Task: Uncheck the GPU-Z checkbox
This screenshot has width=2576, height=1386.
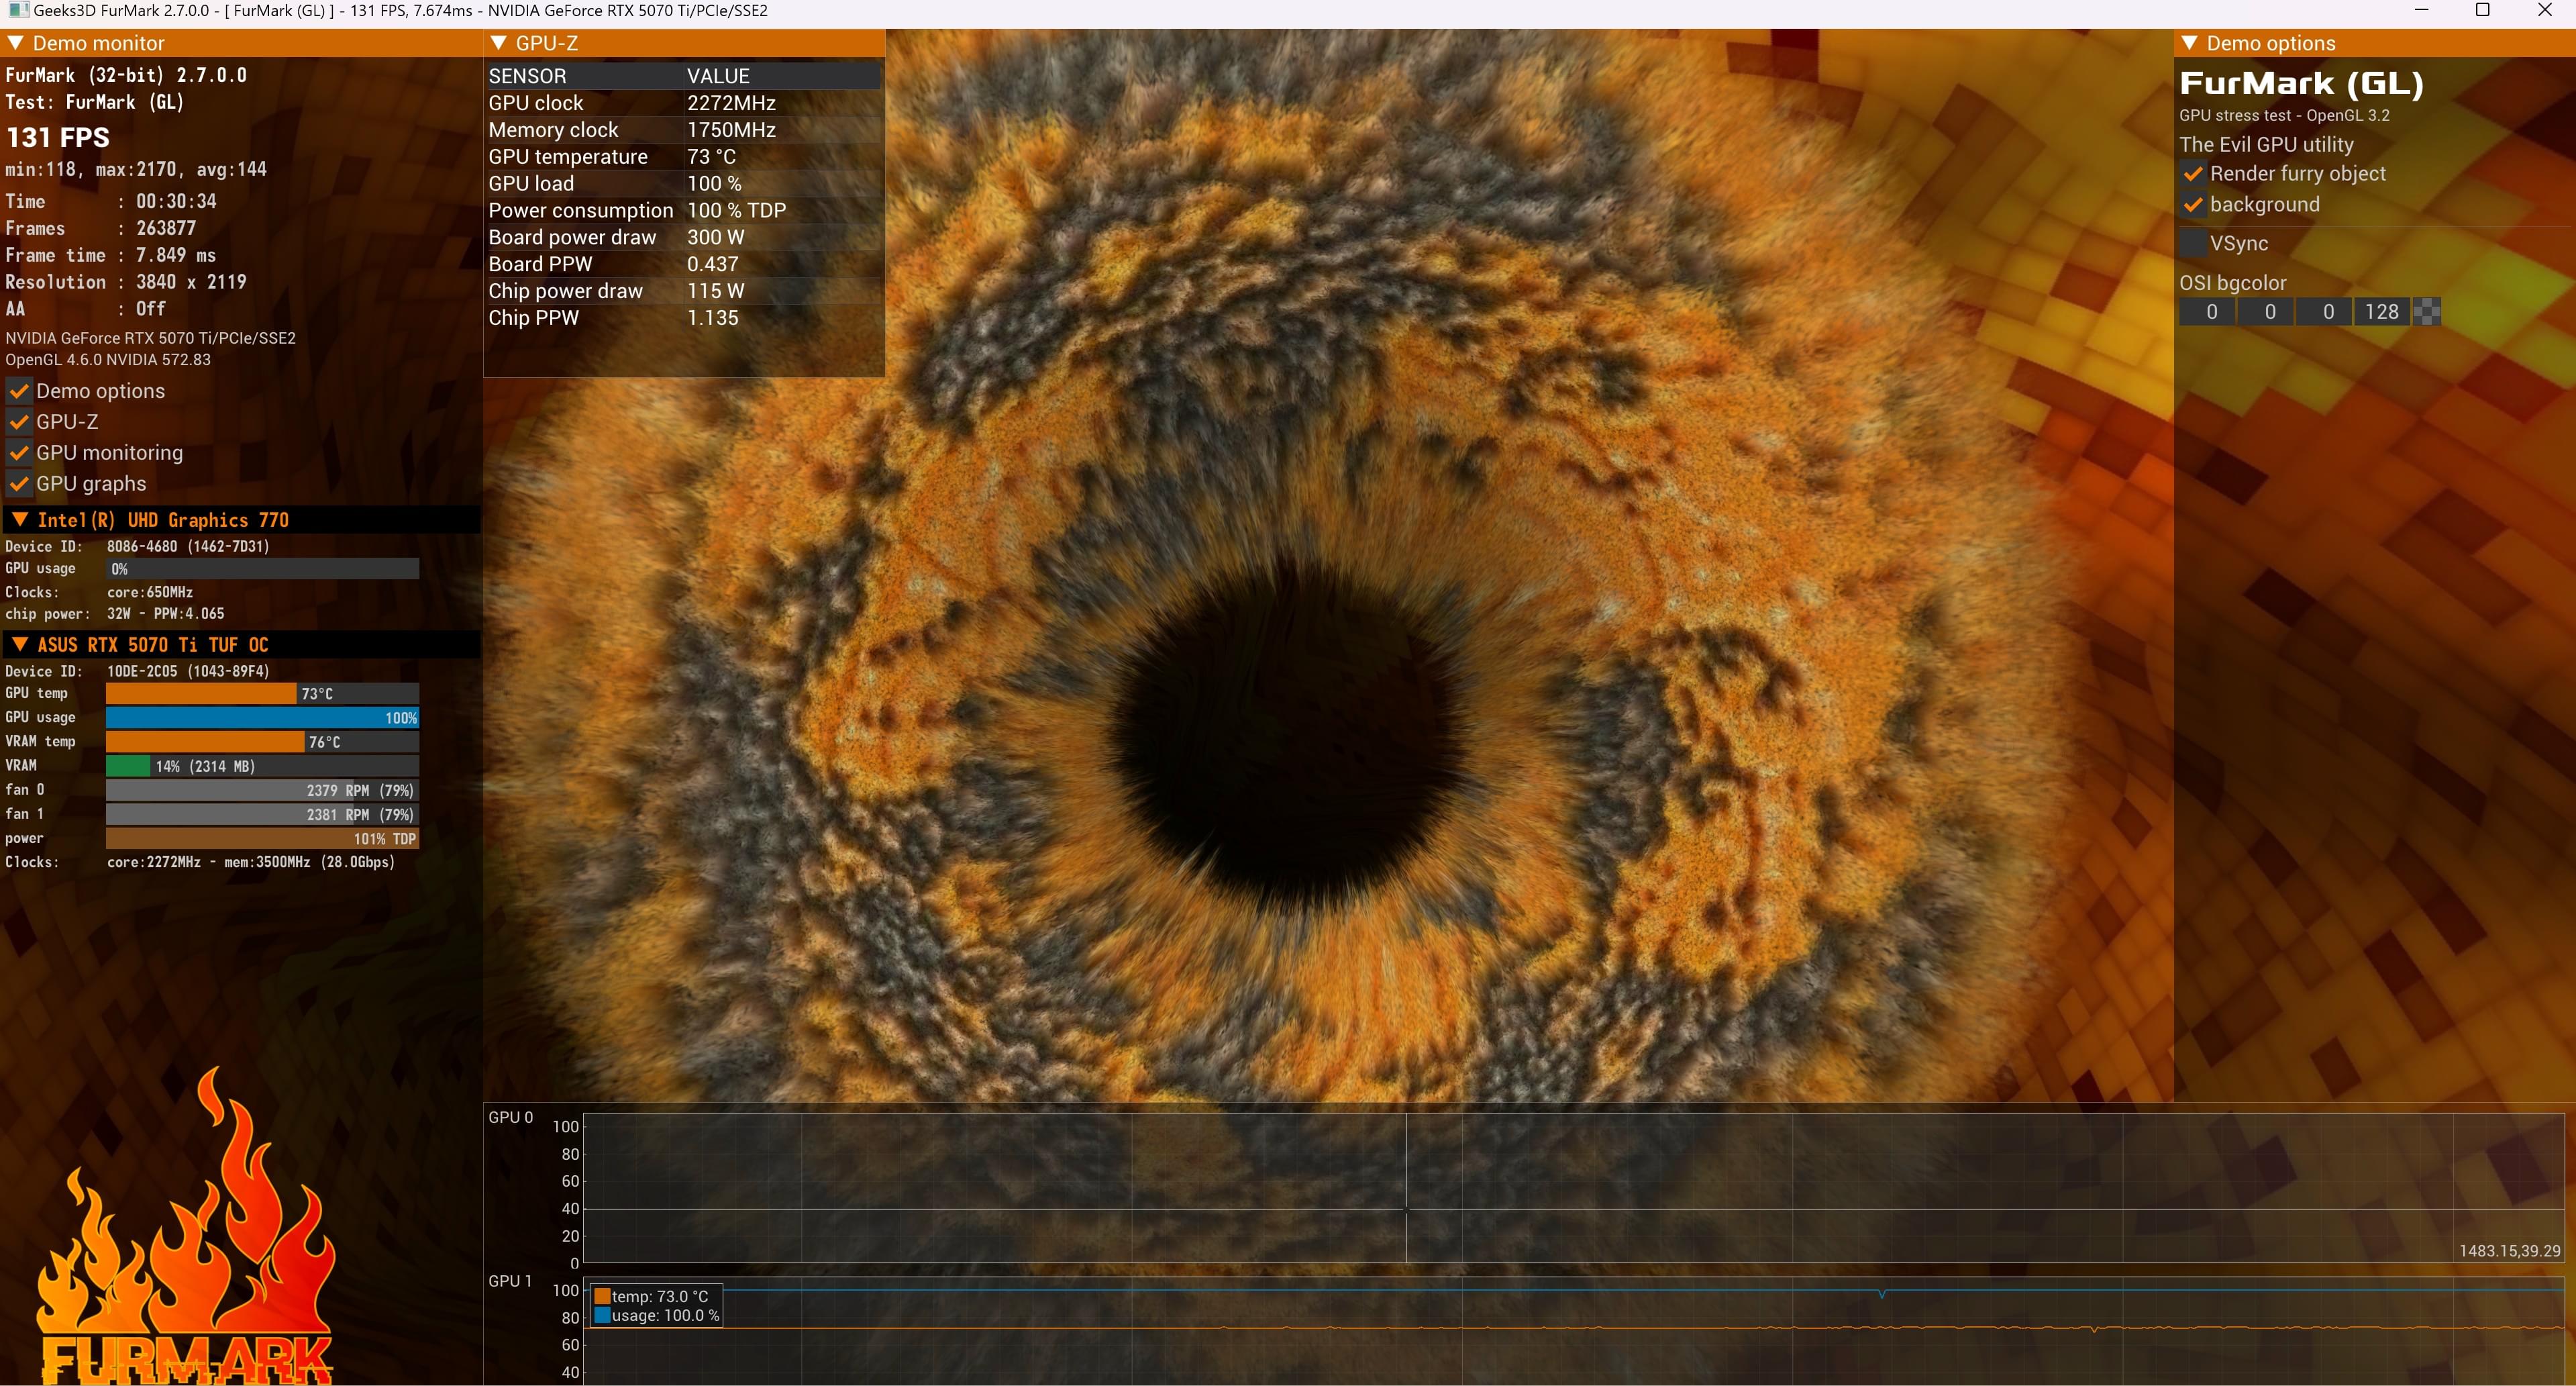Action: pyautogui.click(x=19, y=422)
